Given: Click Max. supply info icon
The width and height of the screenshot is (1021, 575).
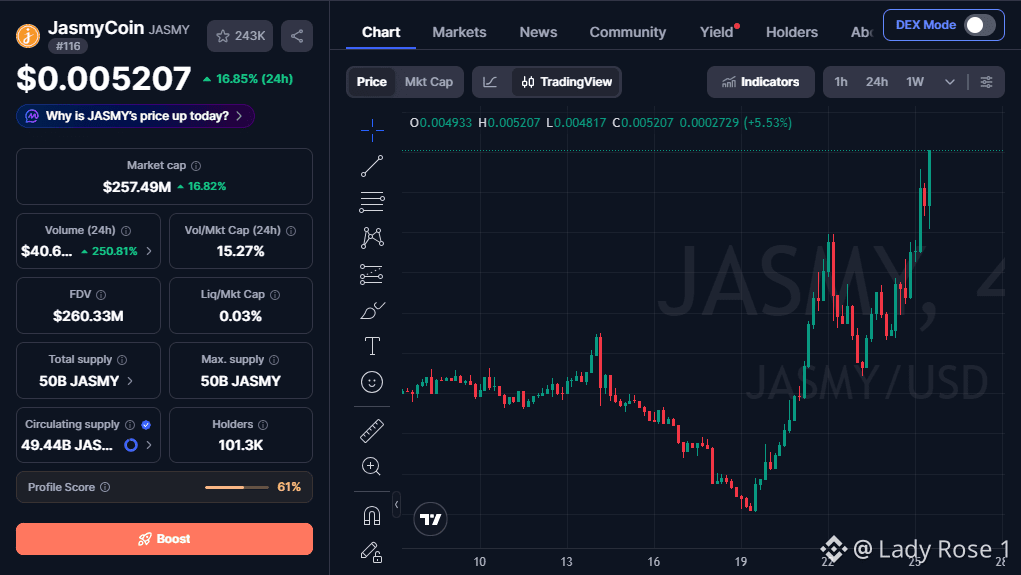Looking at the screenshot, I should tap(274, 359).
